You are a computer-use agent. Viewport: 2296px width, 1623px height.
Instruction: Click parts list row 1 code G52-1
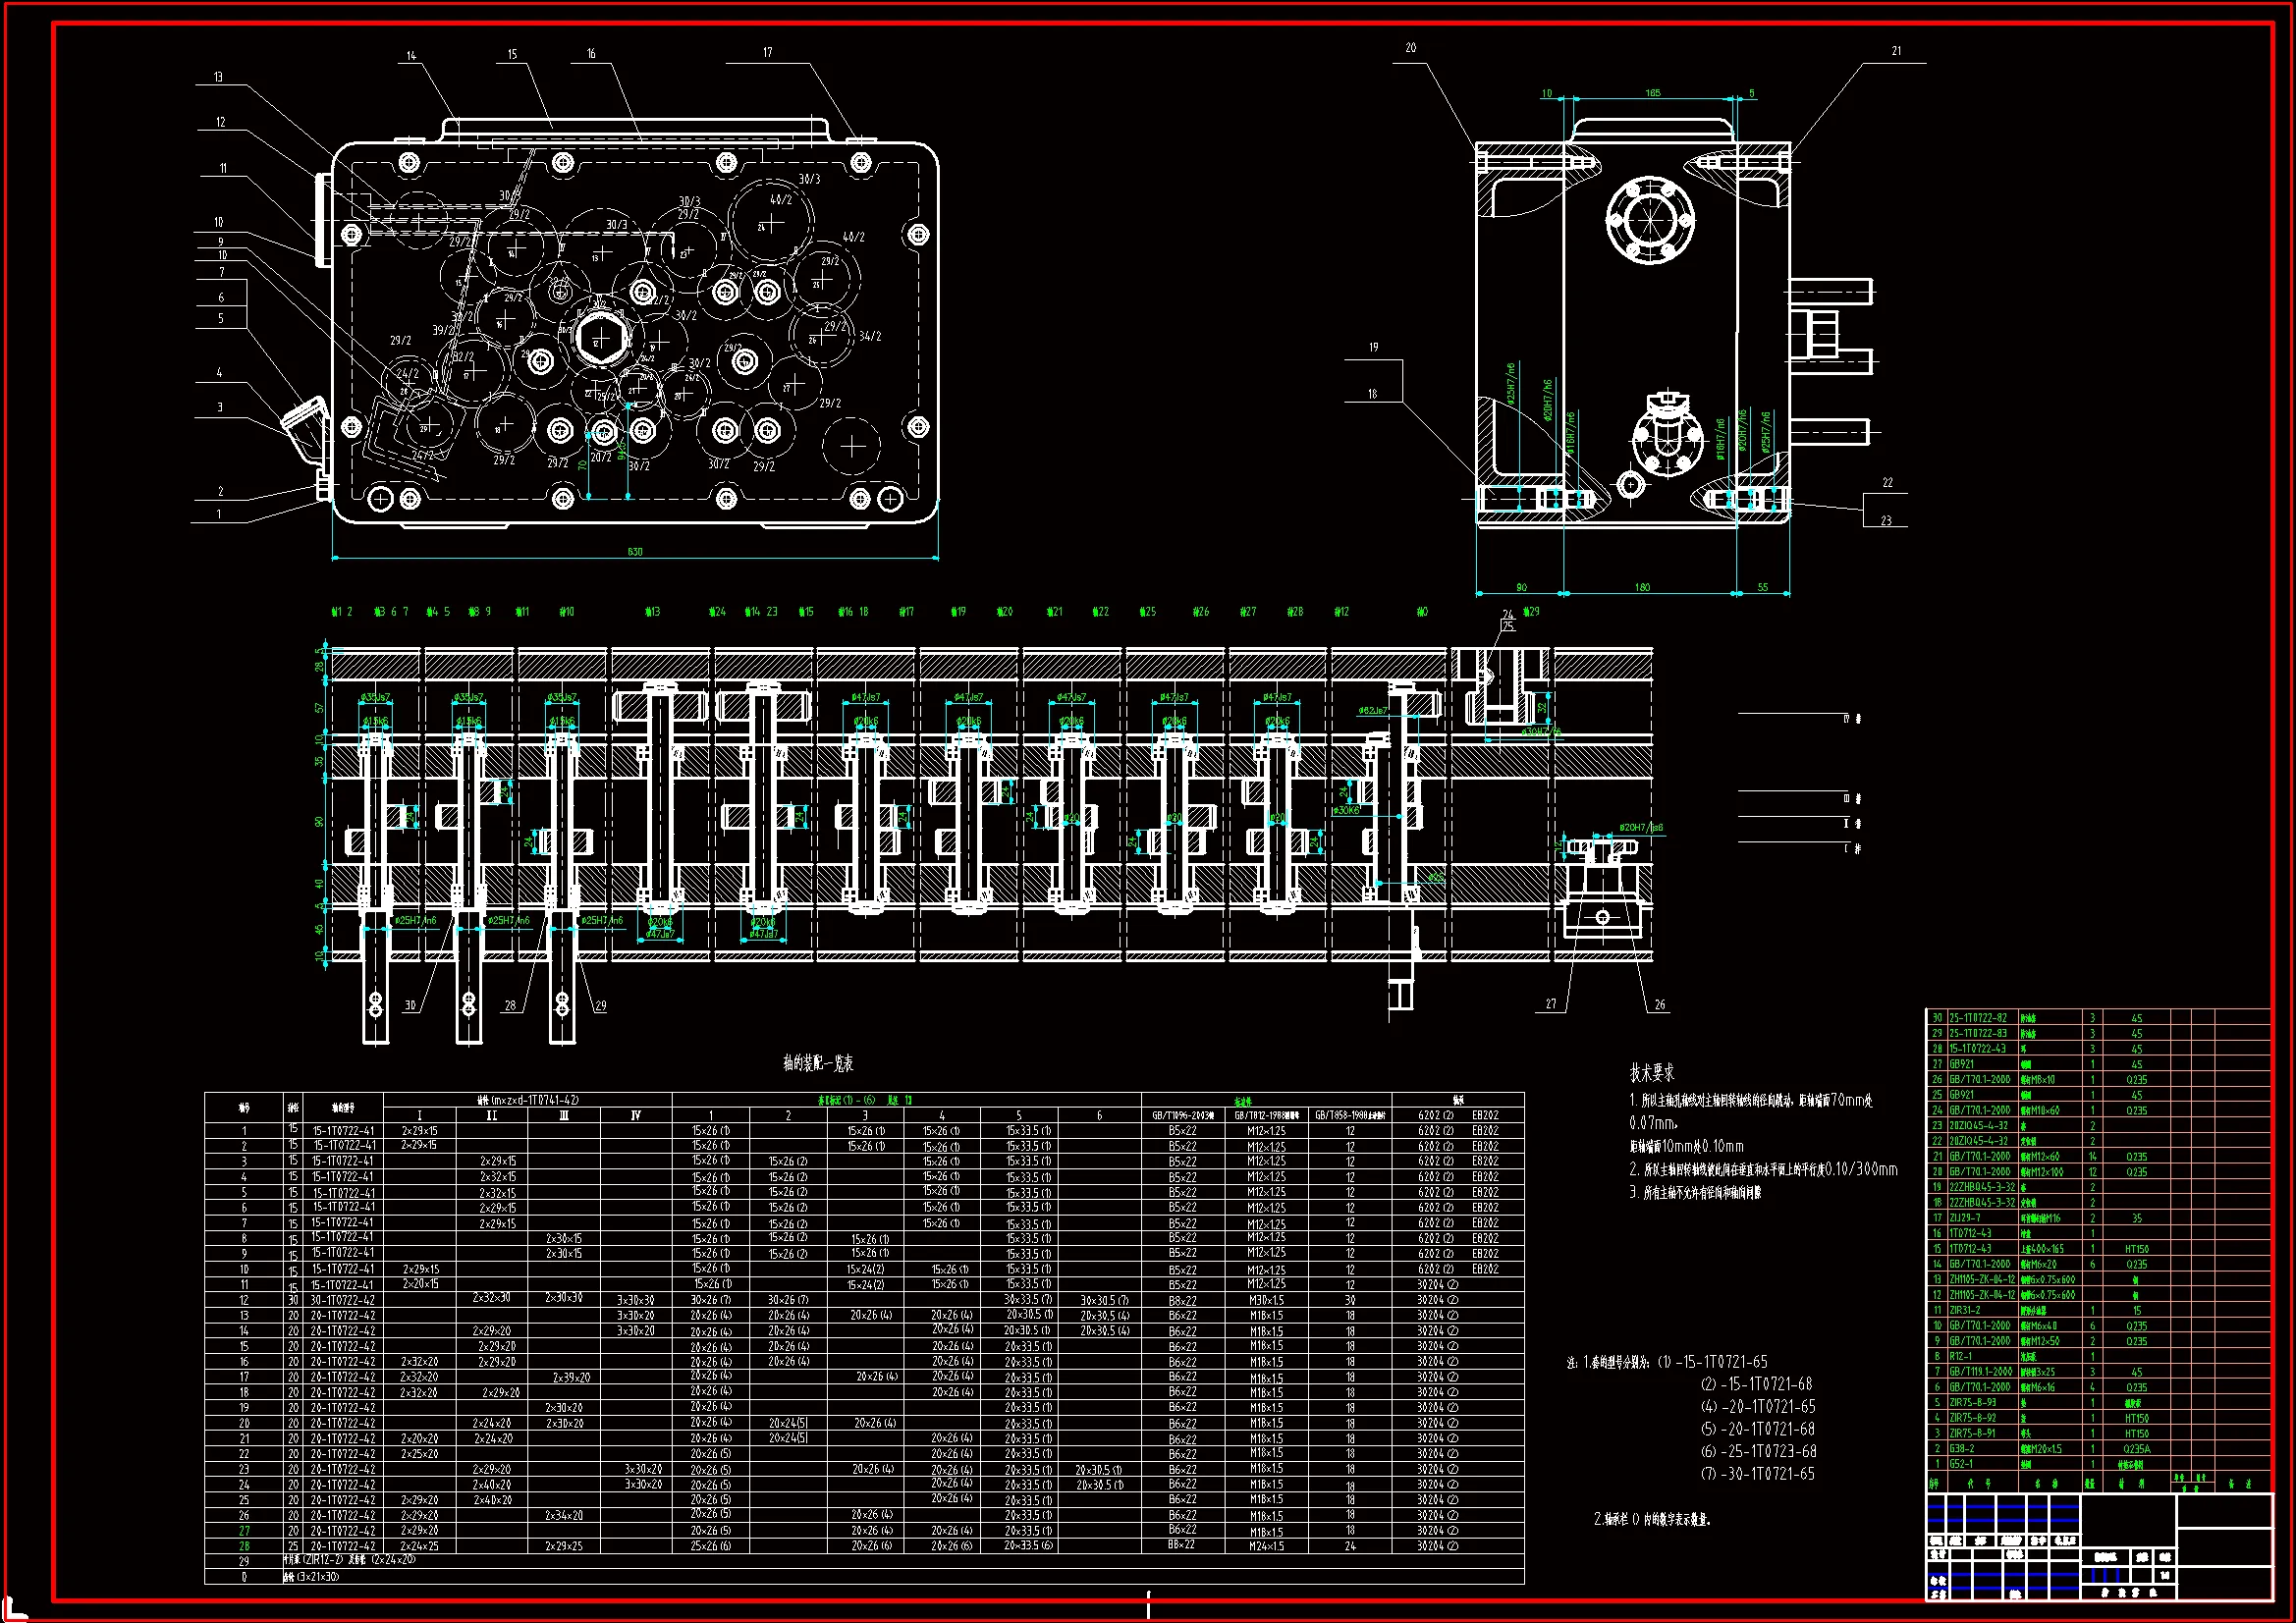[1961, 1464]
